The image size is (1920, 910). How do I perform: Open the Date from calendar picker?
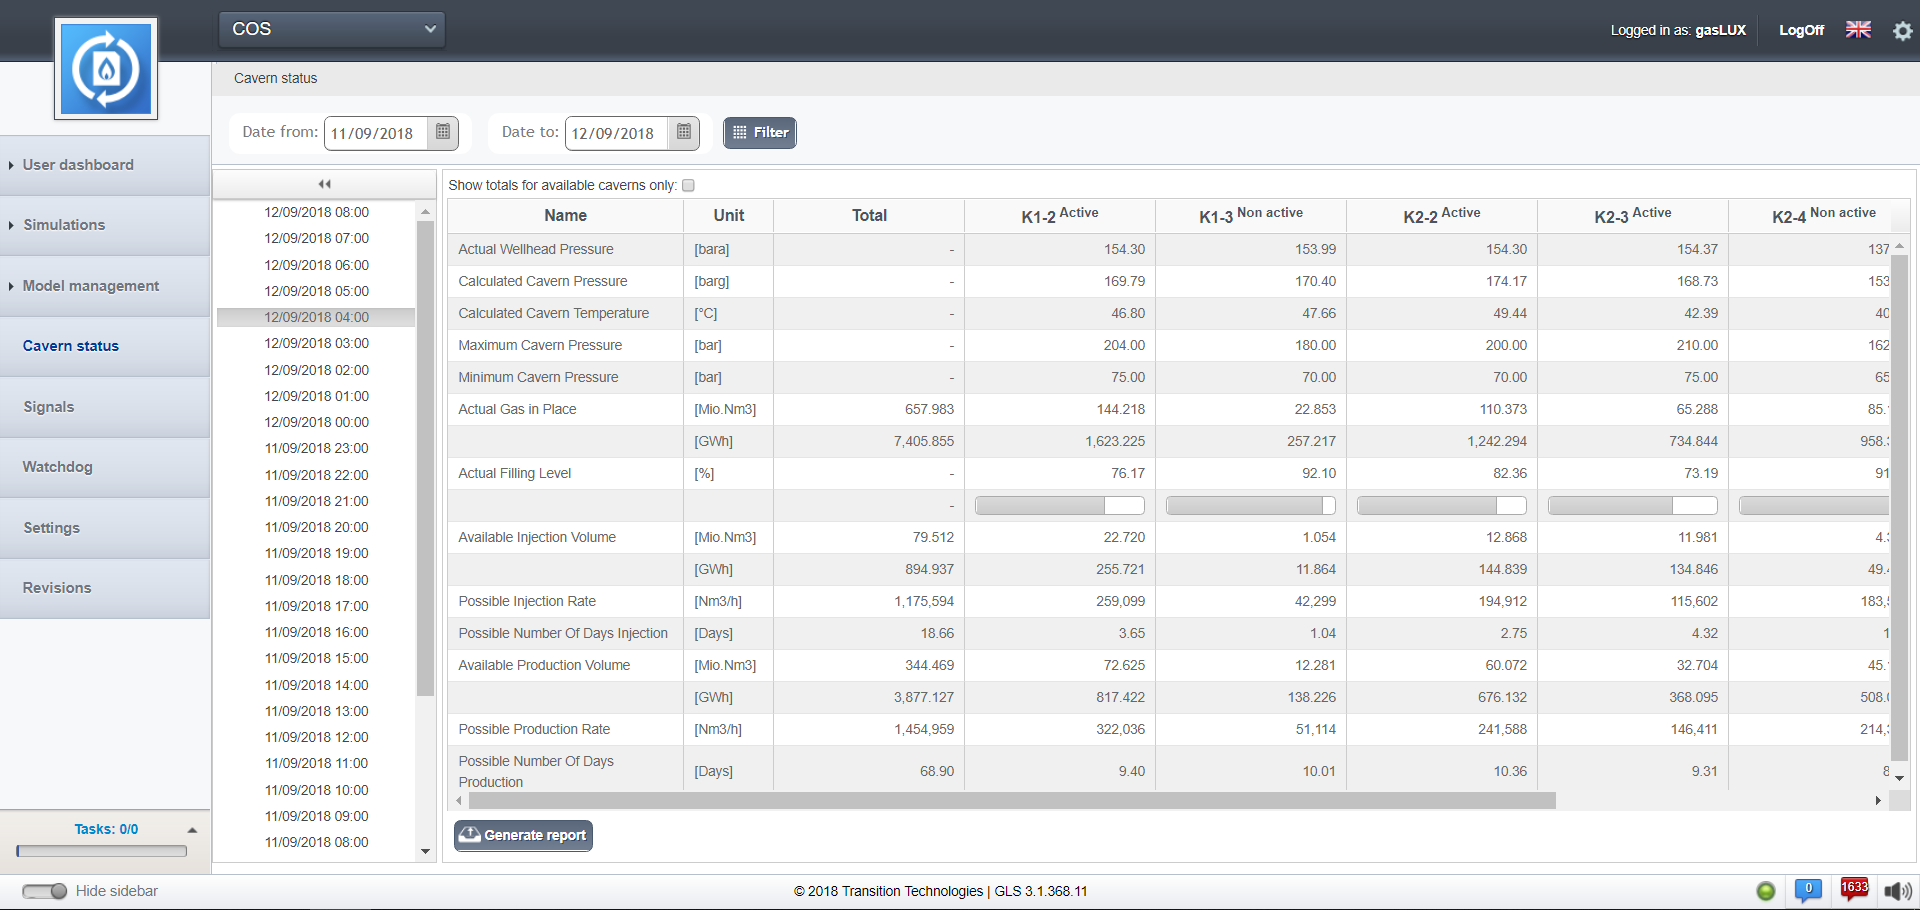tap(443, 132)
